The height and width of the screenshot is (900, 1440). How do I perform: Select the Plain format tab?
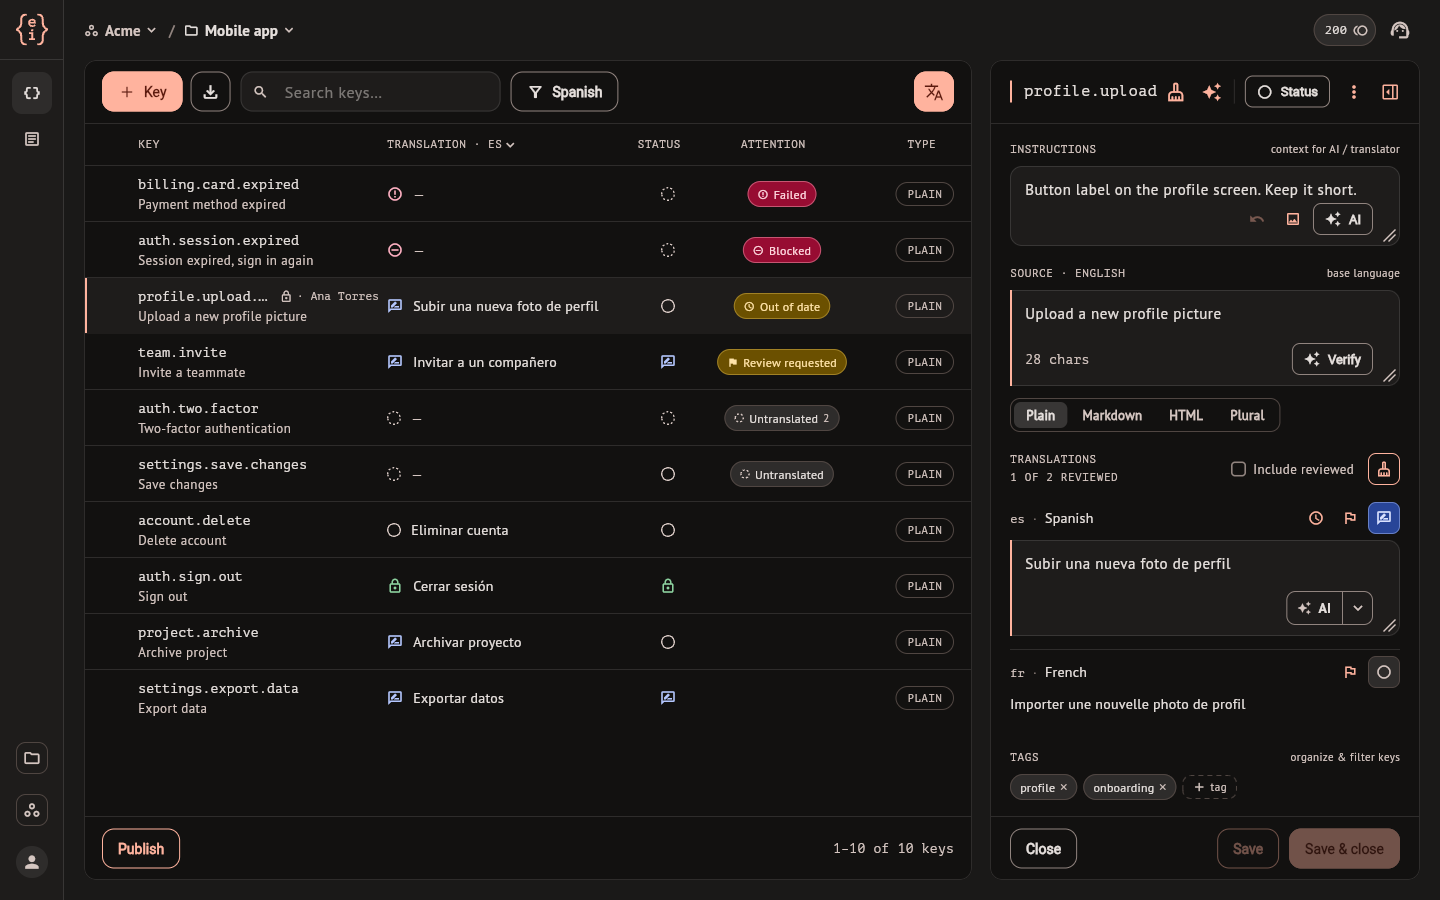[x=1040, y=415]
